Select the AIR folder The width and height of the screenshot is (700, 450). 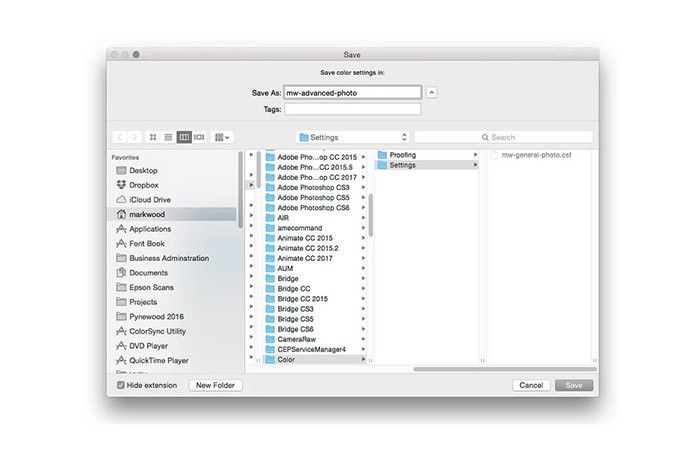(315, 218)
